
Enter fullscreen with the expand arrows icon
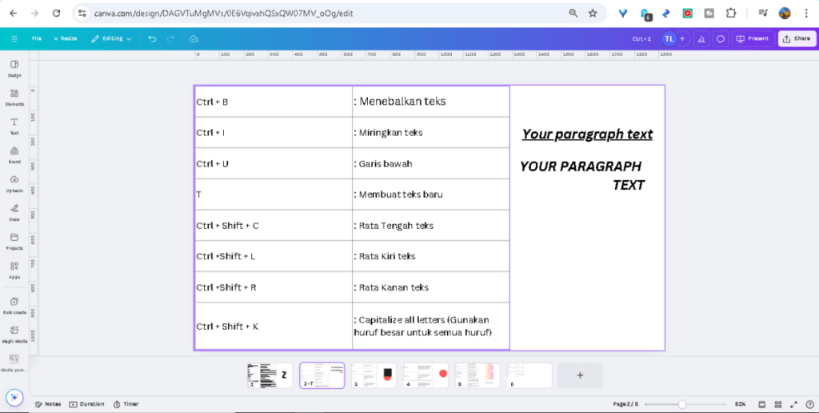point(794,404)
